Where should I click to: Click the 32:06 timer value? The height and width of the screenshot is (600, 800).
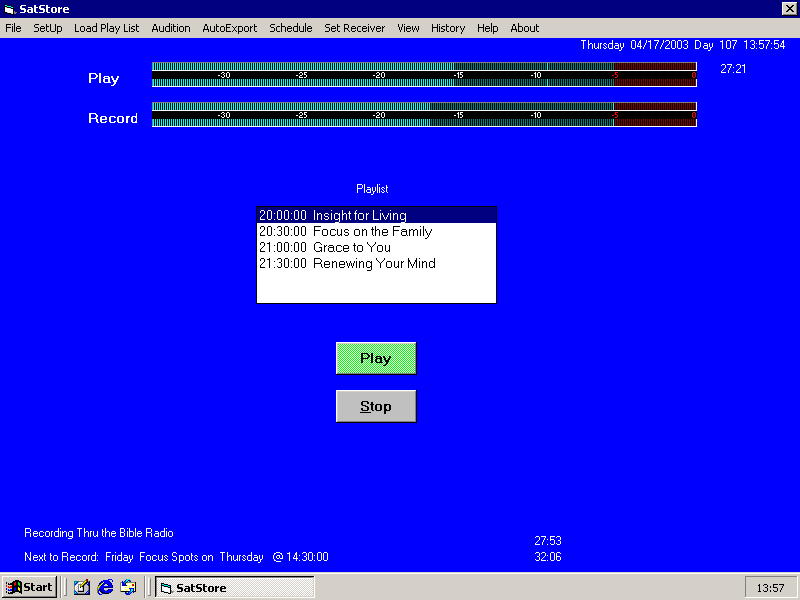[x=548, y=557]
